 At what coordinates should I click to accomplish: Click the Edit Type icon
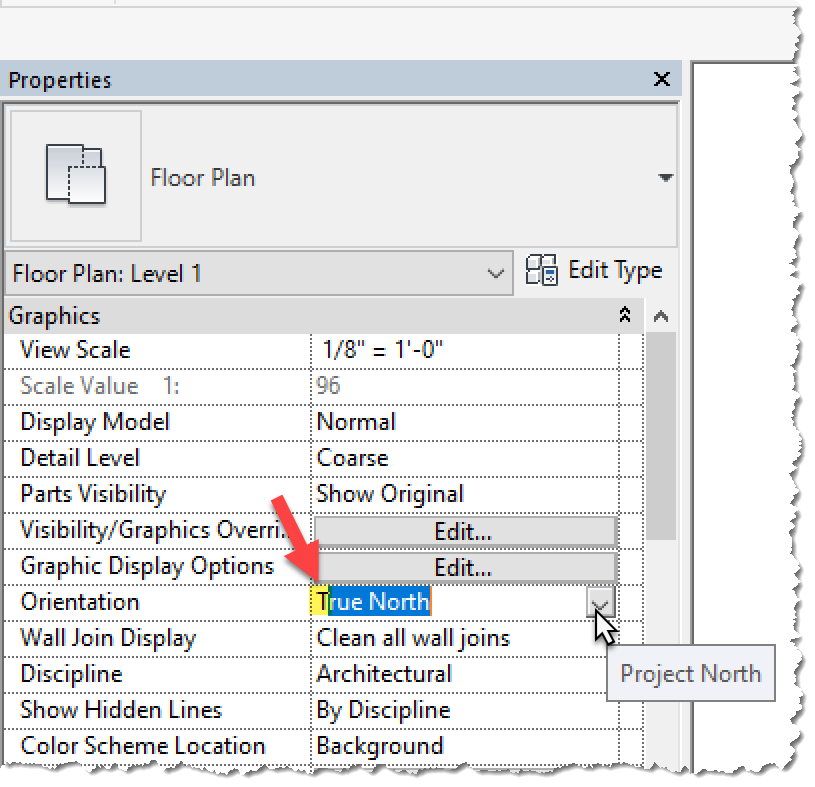pyautogui.click(x=543, y=270)
